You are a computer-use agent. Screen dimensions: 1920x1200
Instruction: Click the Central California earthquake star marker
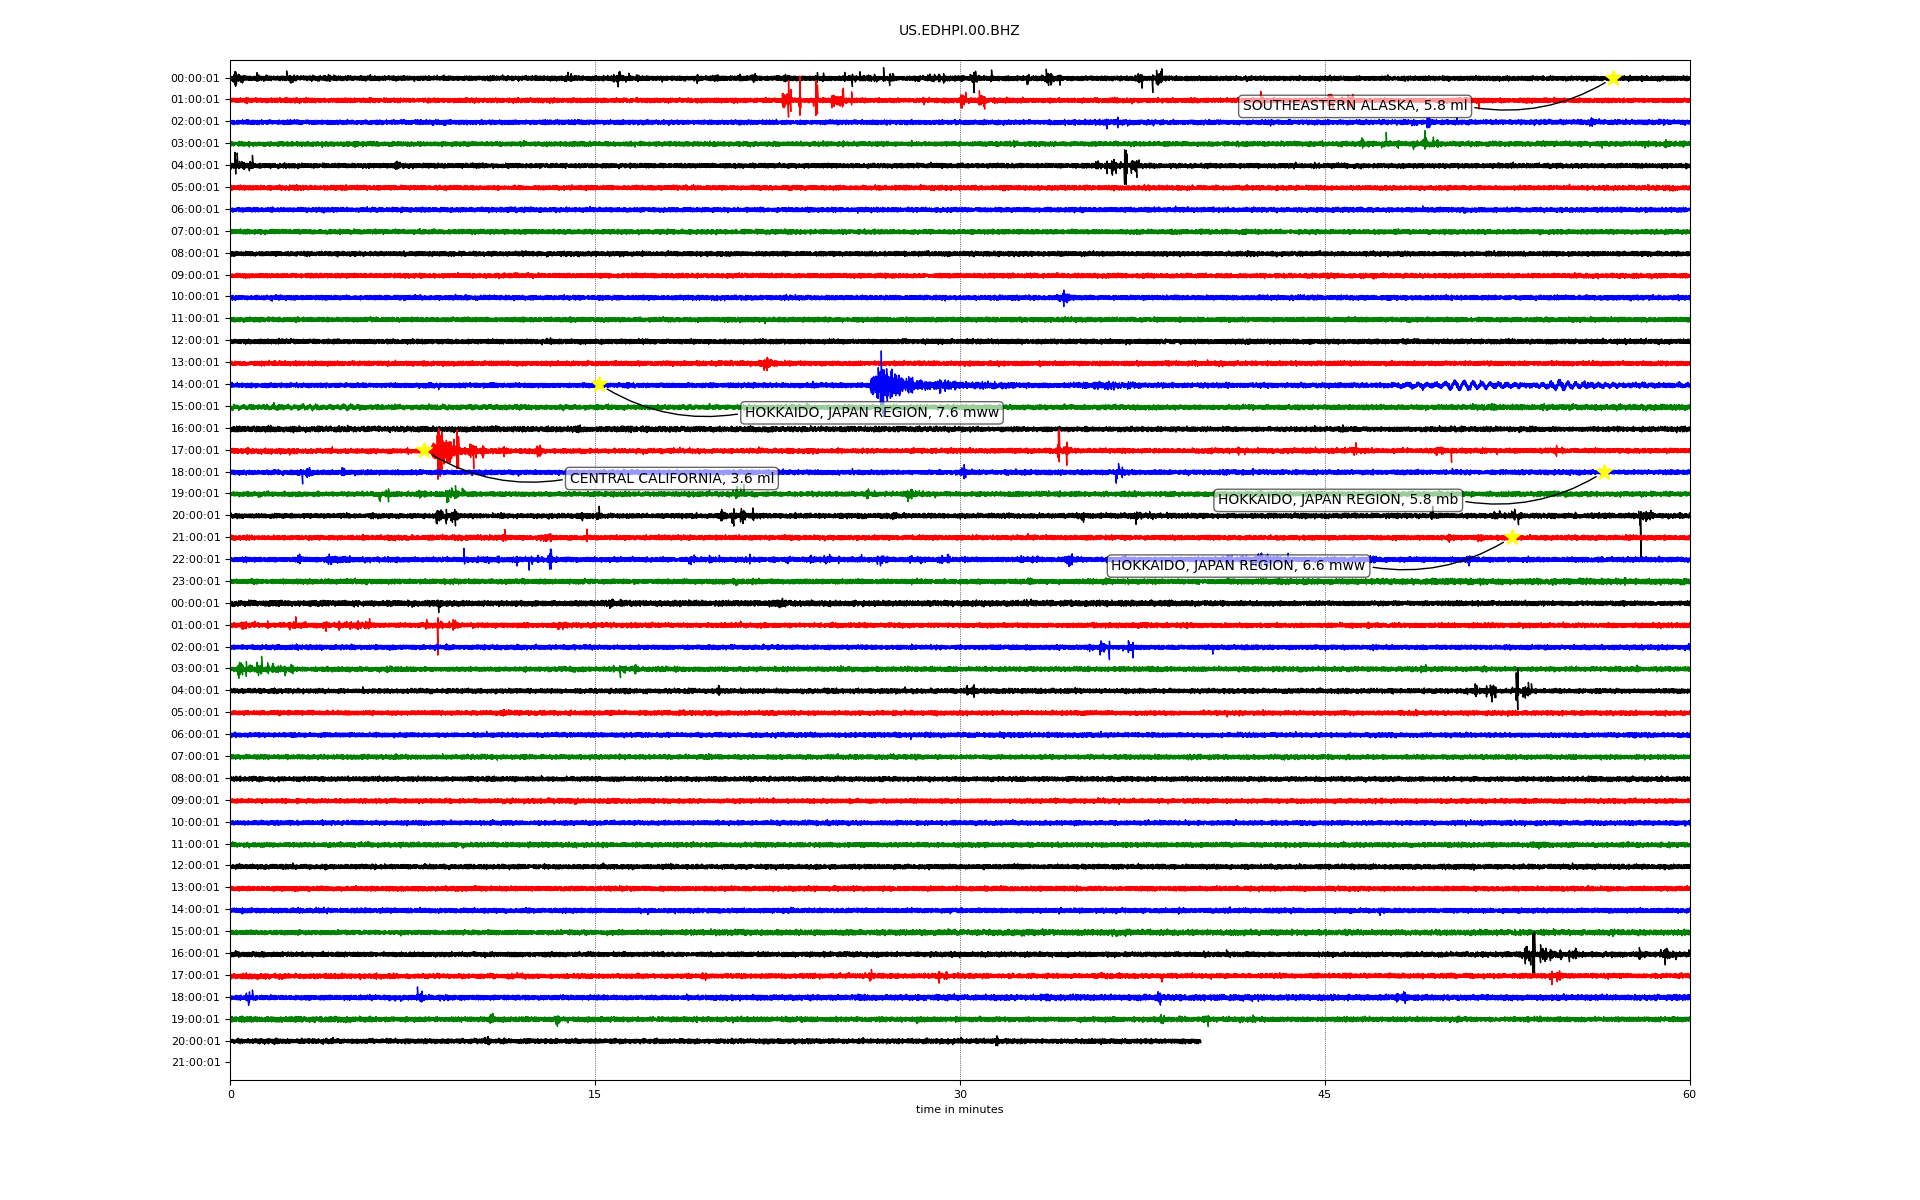(x=424, y=450)
